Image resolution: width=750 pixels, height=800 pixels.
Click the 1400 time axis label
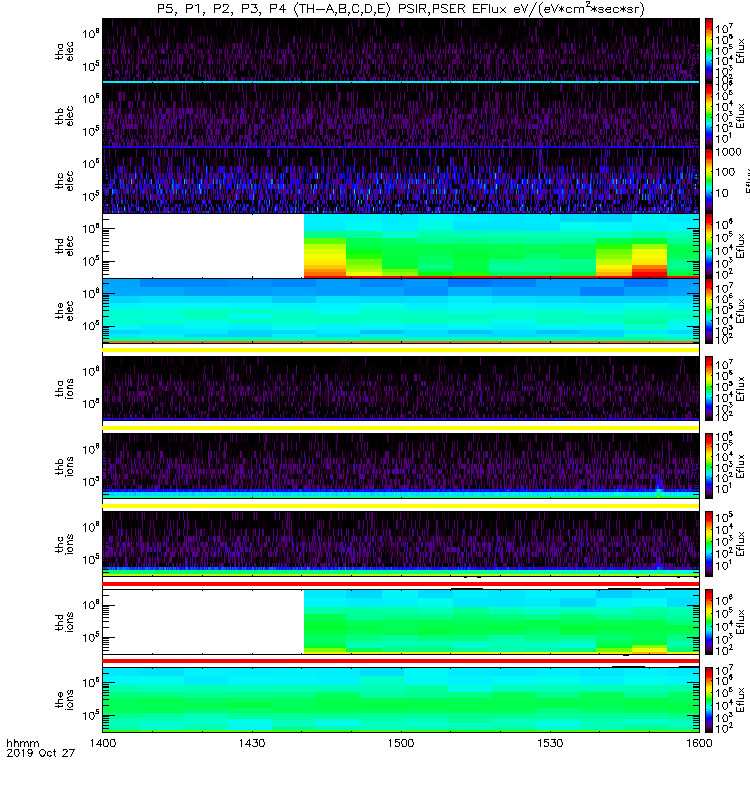103,743
